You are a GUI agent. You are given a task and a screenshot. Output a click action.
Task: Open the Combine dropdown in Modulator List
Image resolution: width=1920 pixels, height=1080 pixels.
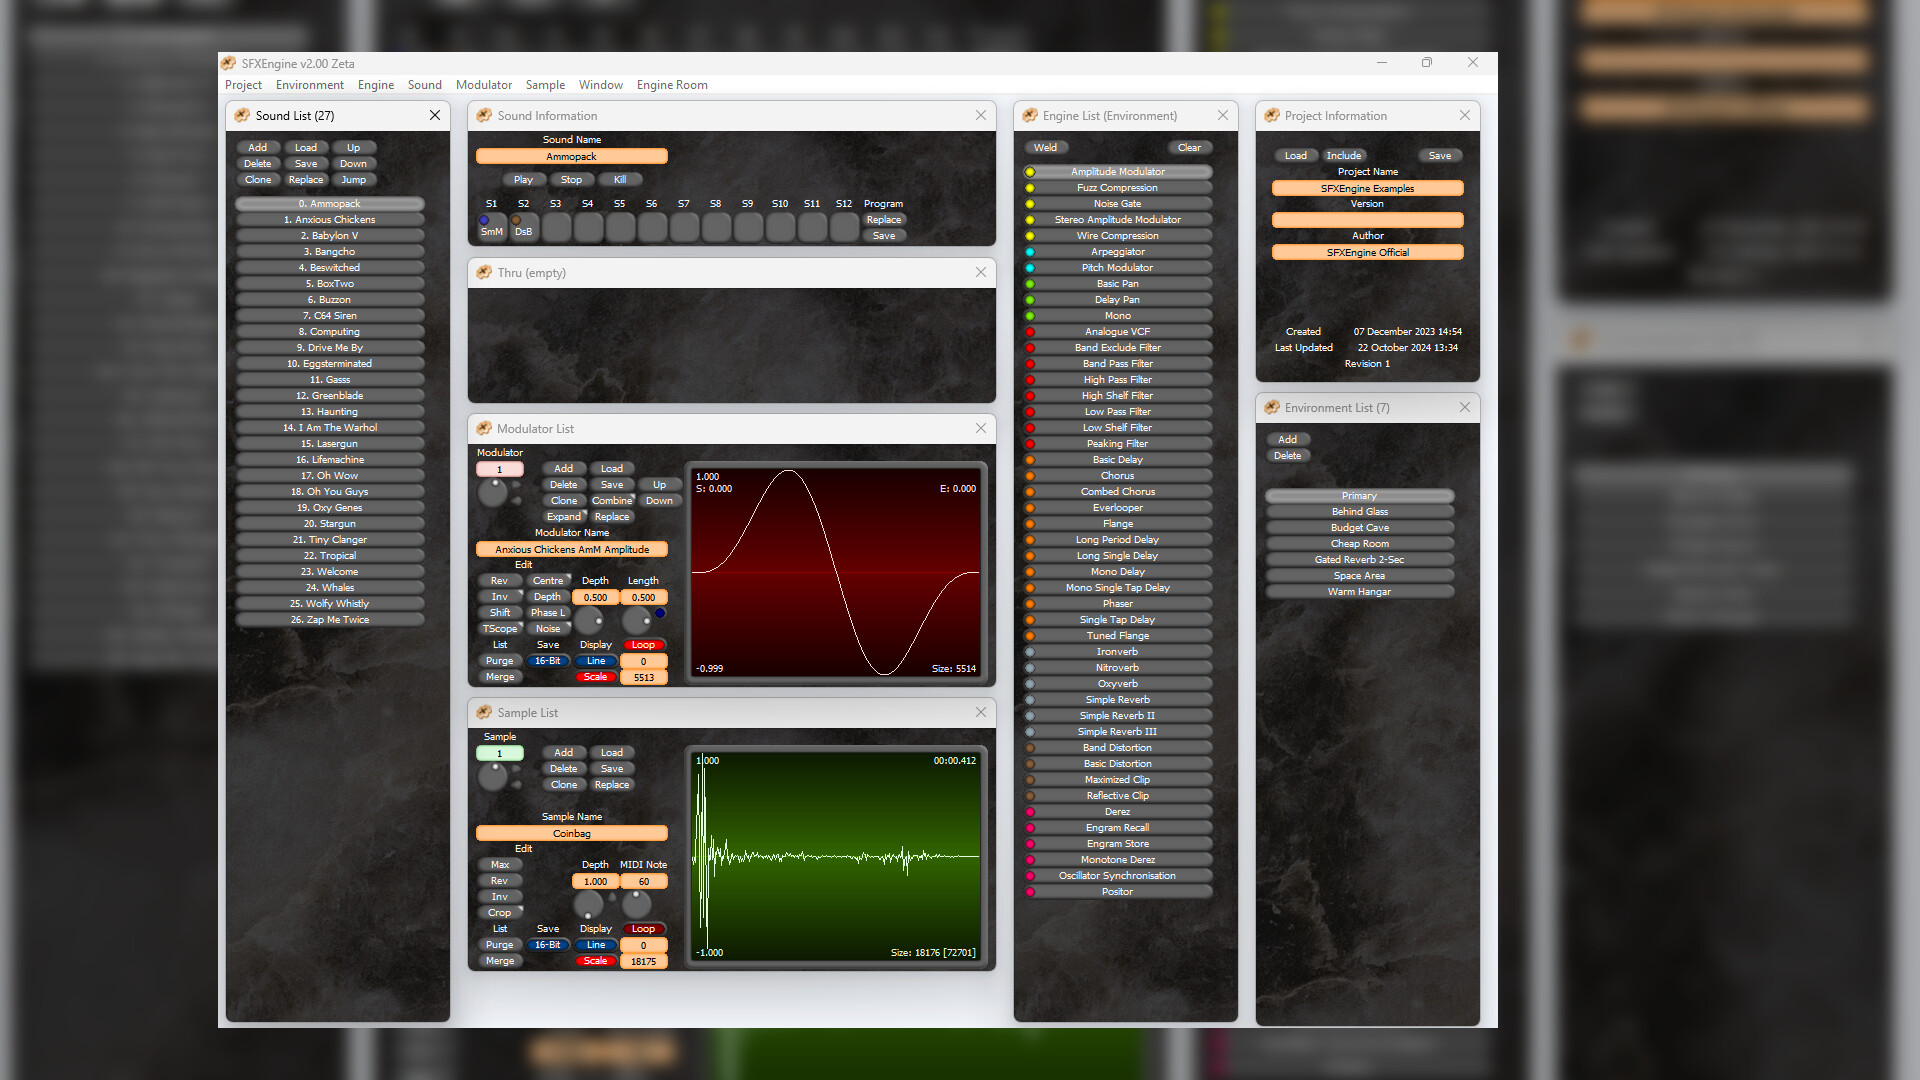click(612, 500)
